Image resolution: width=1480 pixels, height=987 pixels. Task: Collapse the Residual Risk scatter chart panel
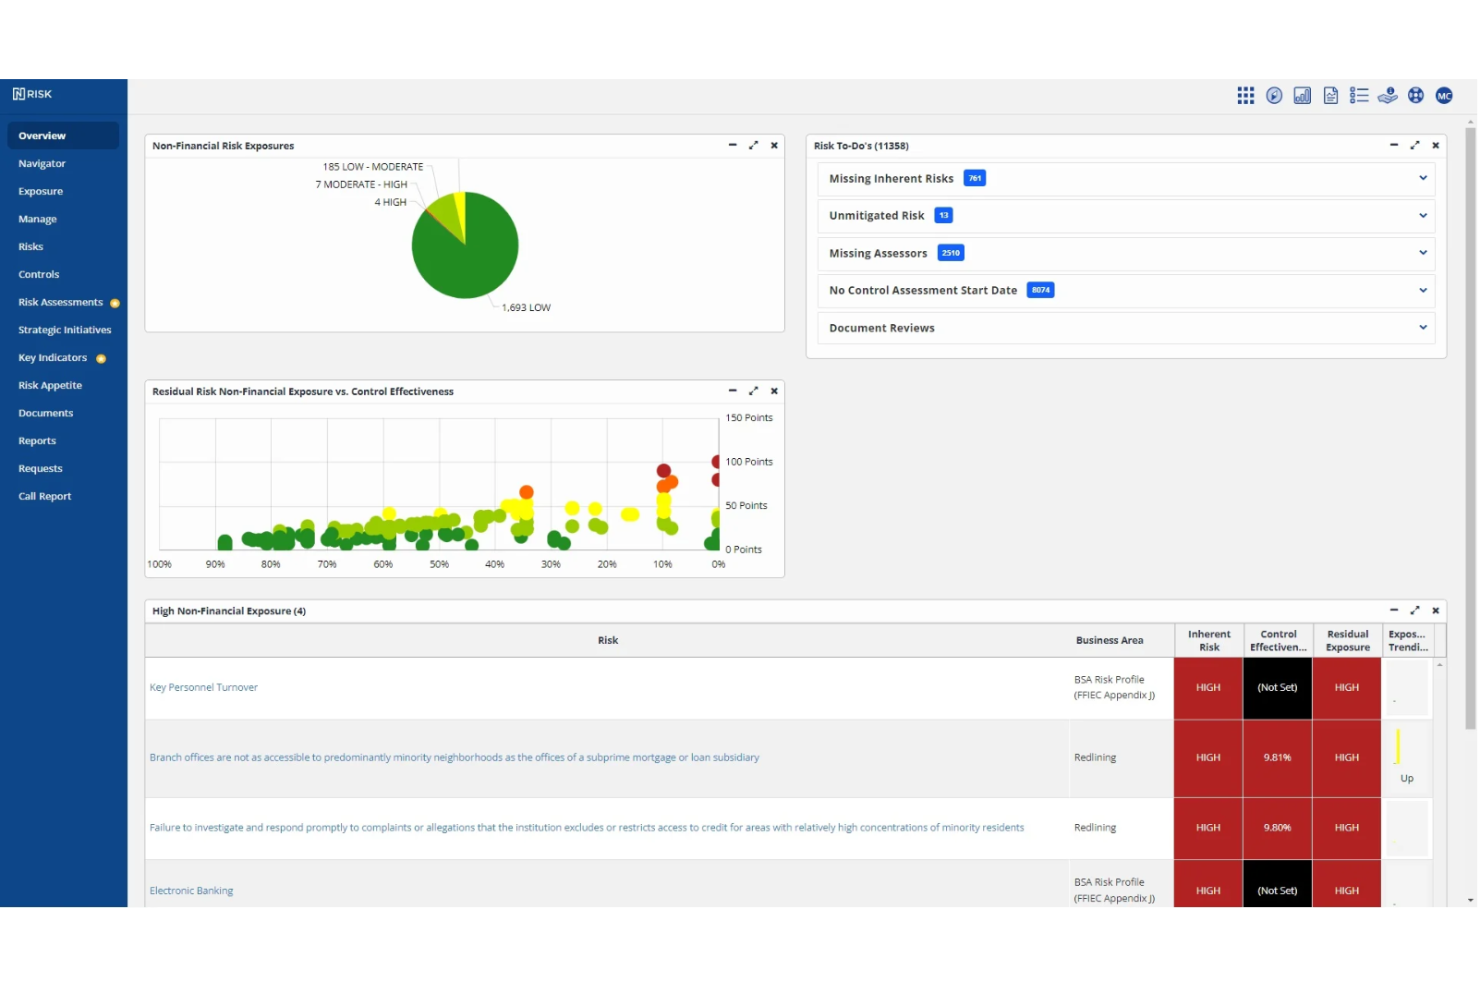(x=732, y=391)
